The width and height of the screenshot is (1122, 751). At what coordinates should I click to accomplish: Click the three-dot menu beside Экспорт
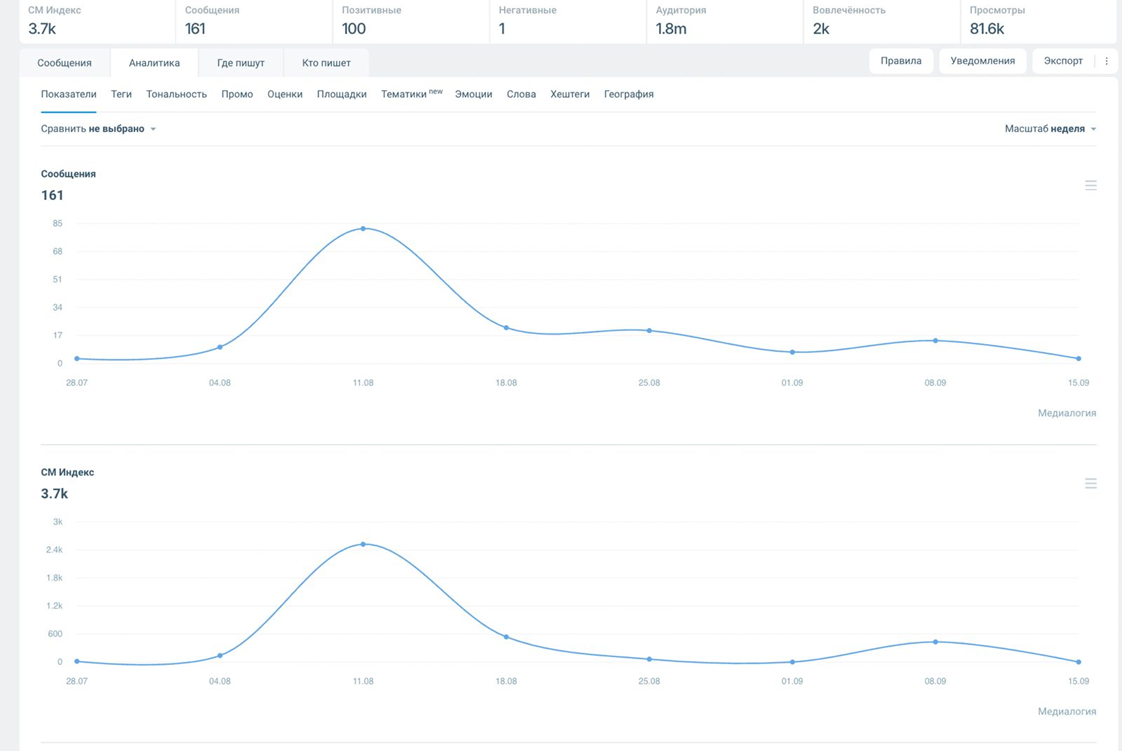1106,61
